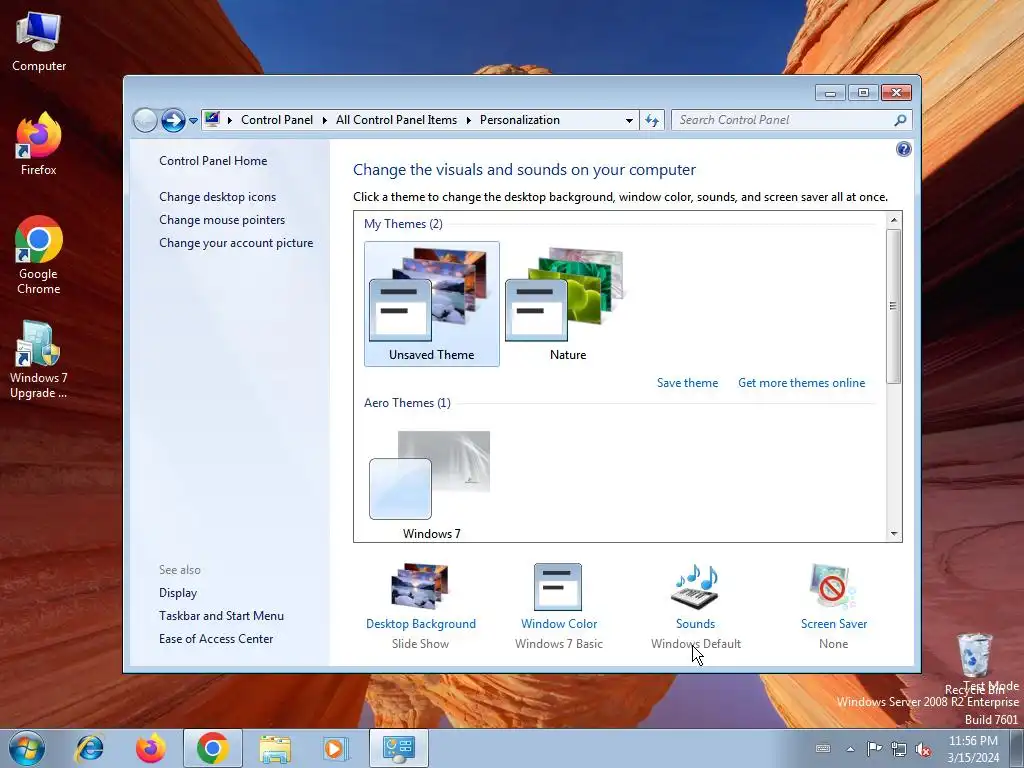Viewport: 1024px width, 768px height.
Task: Click the muted volume tray icon
Action: coord(923,749)
